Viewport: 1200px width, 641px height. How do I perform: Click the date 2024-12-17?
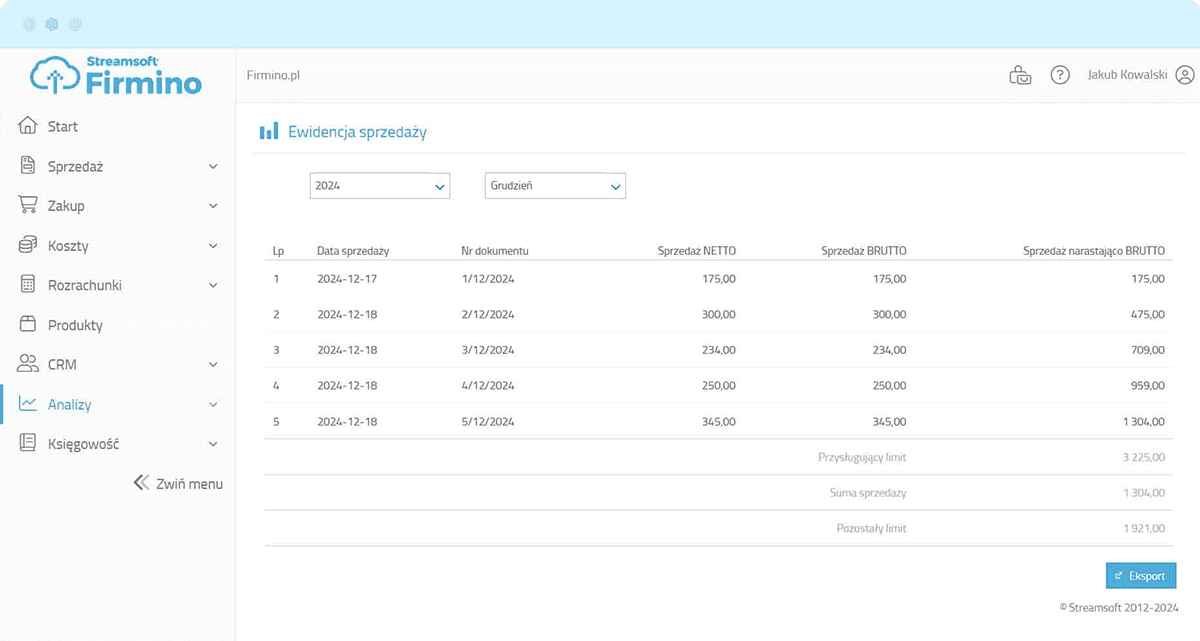coord(347,278)
